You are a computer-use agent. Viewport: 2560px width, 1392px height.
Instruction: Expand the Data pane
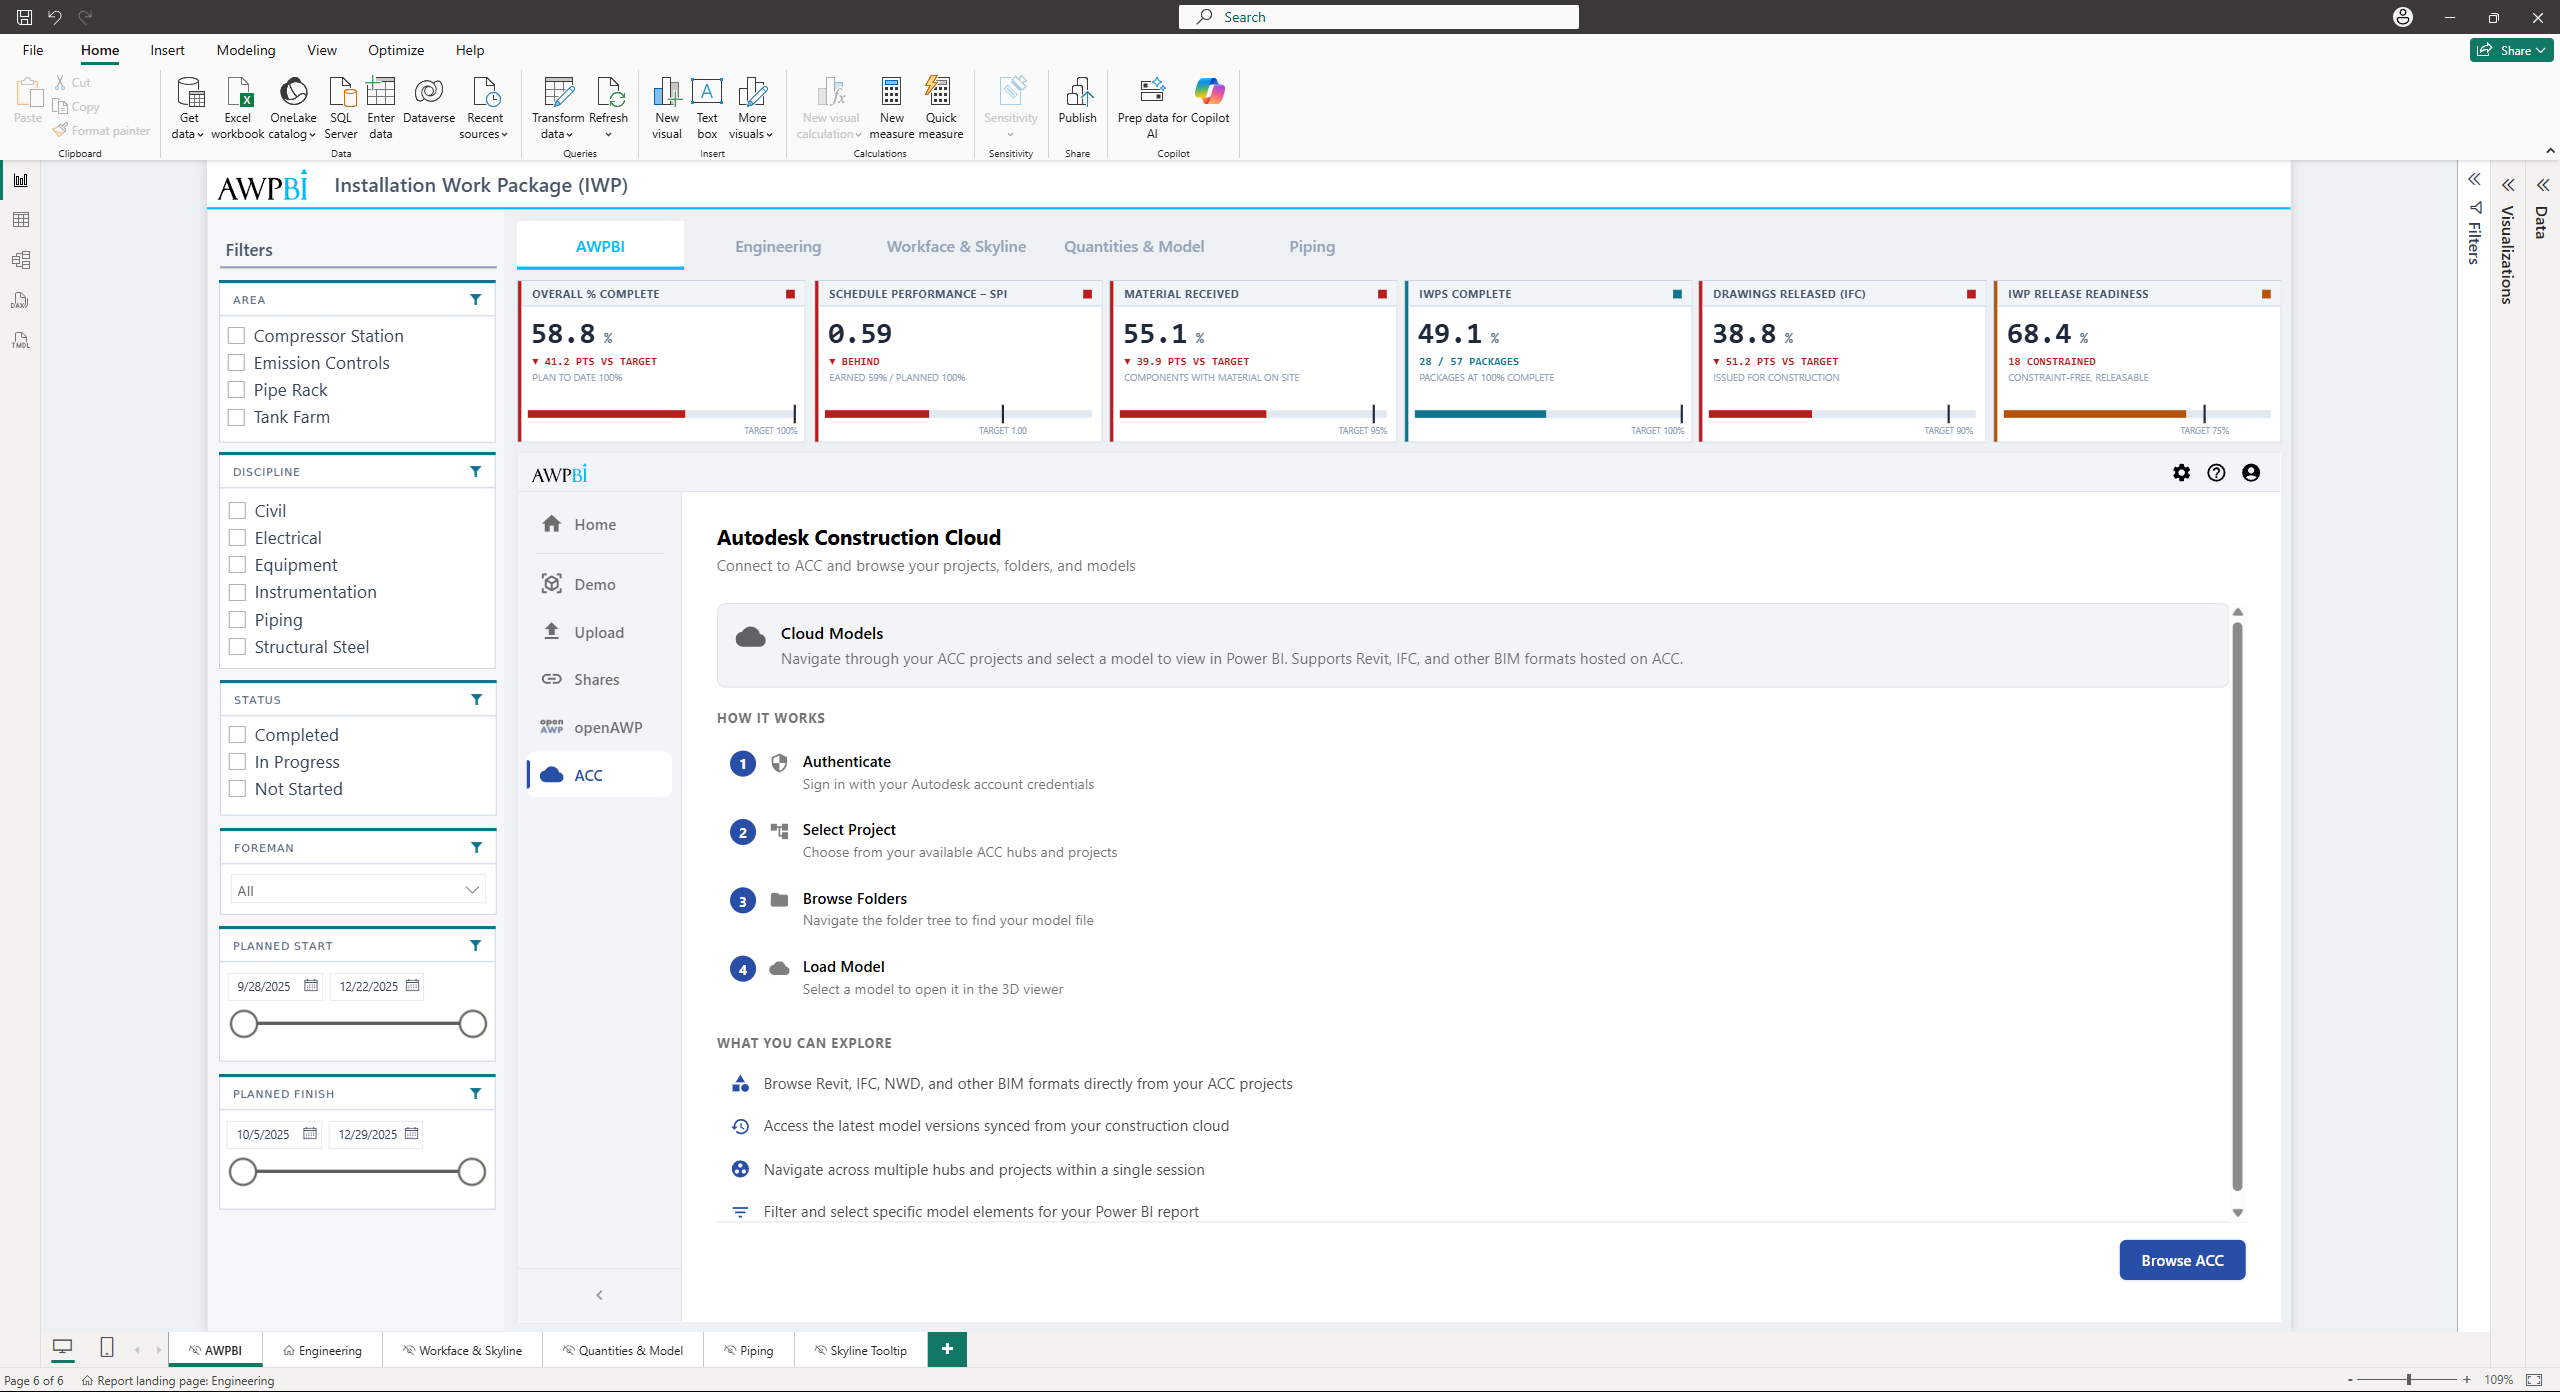2542,185
